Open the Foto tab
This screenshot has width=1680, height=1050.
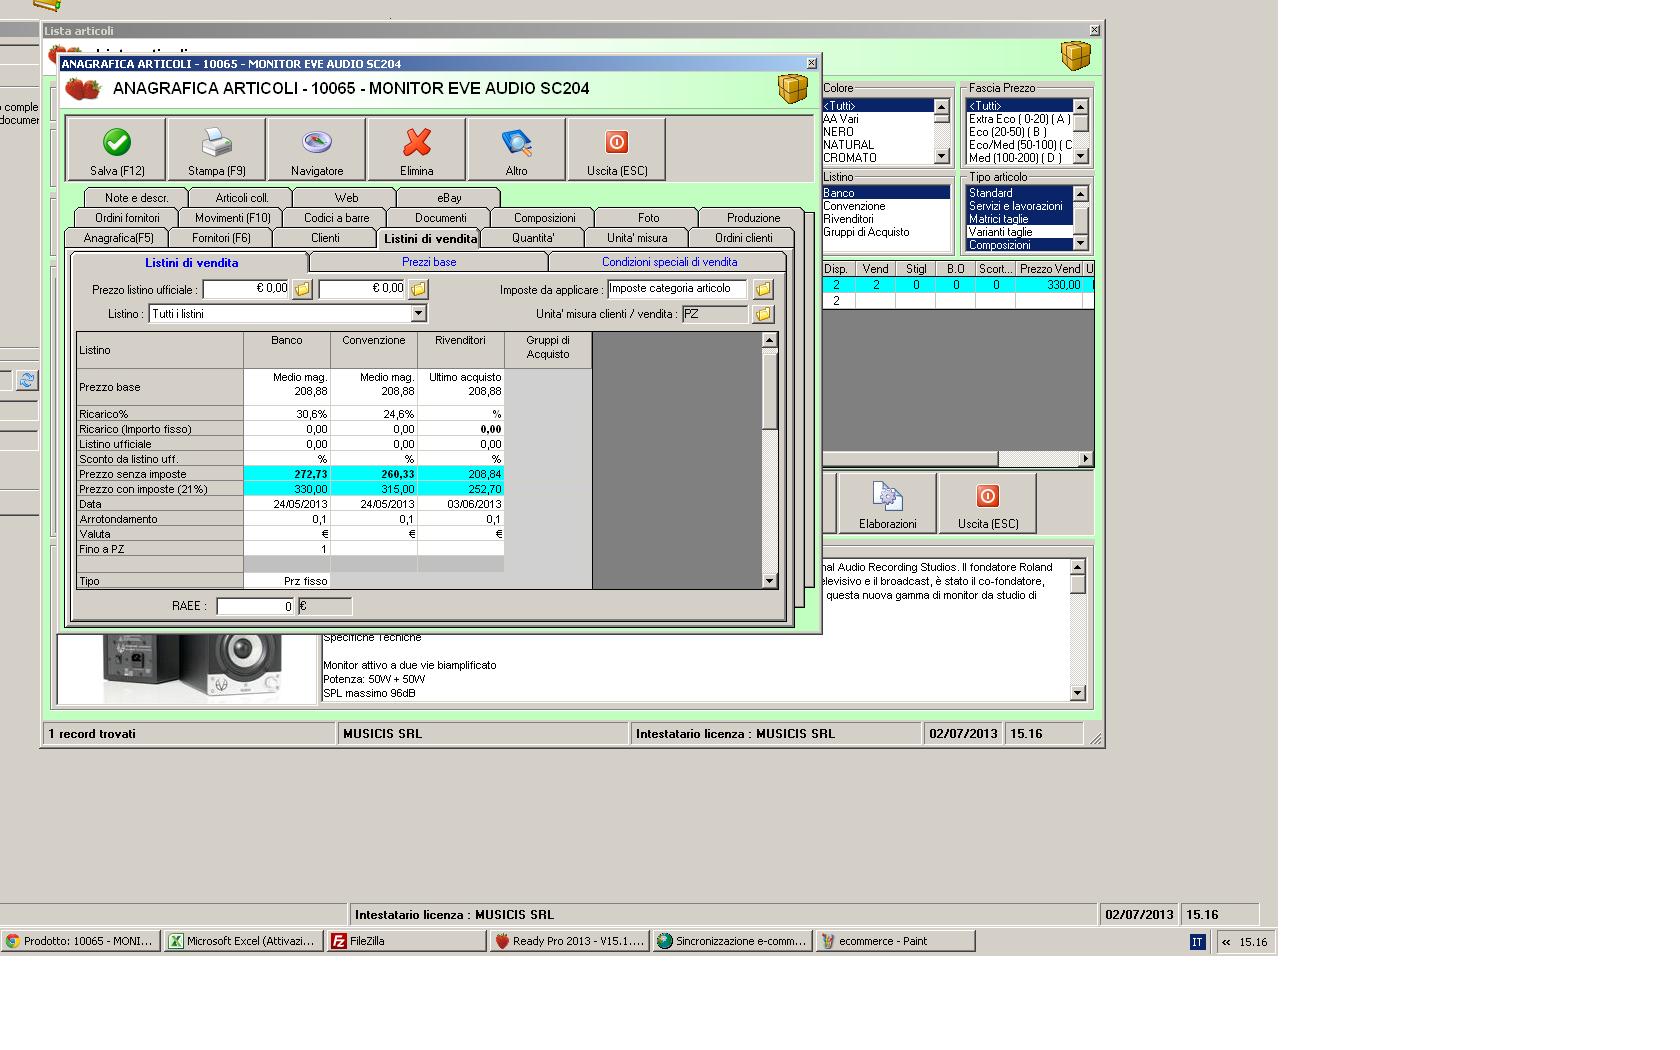tap(648, 218)
